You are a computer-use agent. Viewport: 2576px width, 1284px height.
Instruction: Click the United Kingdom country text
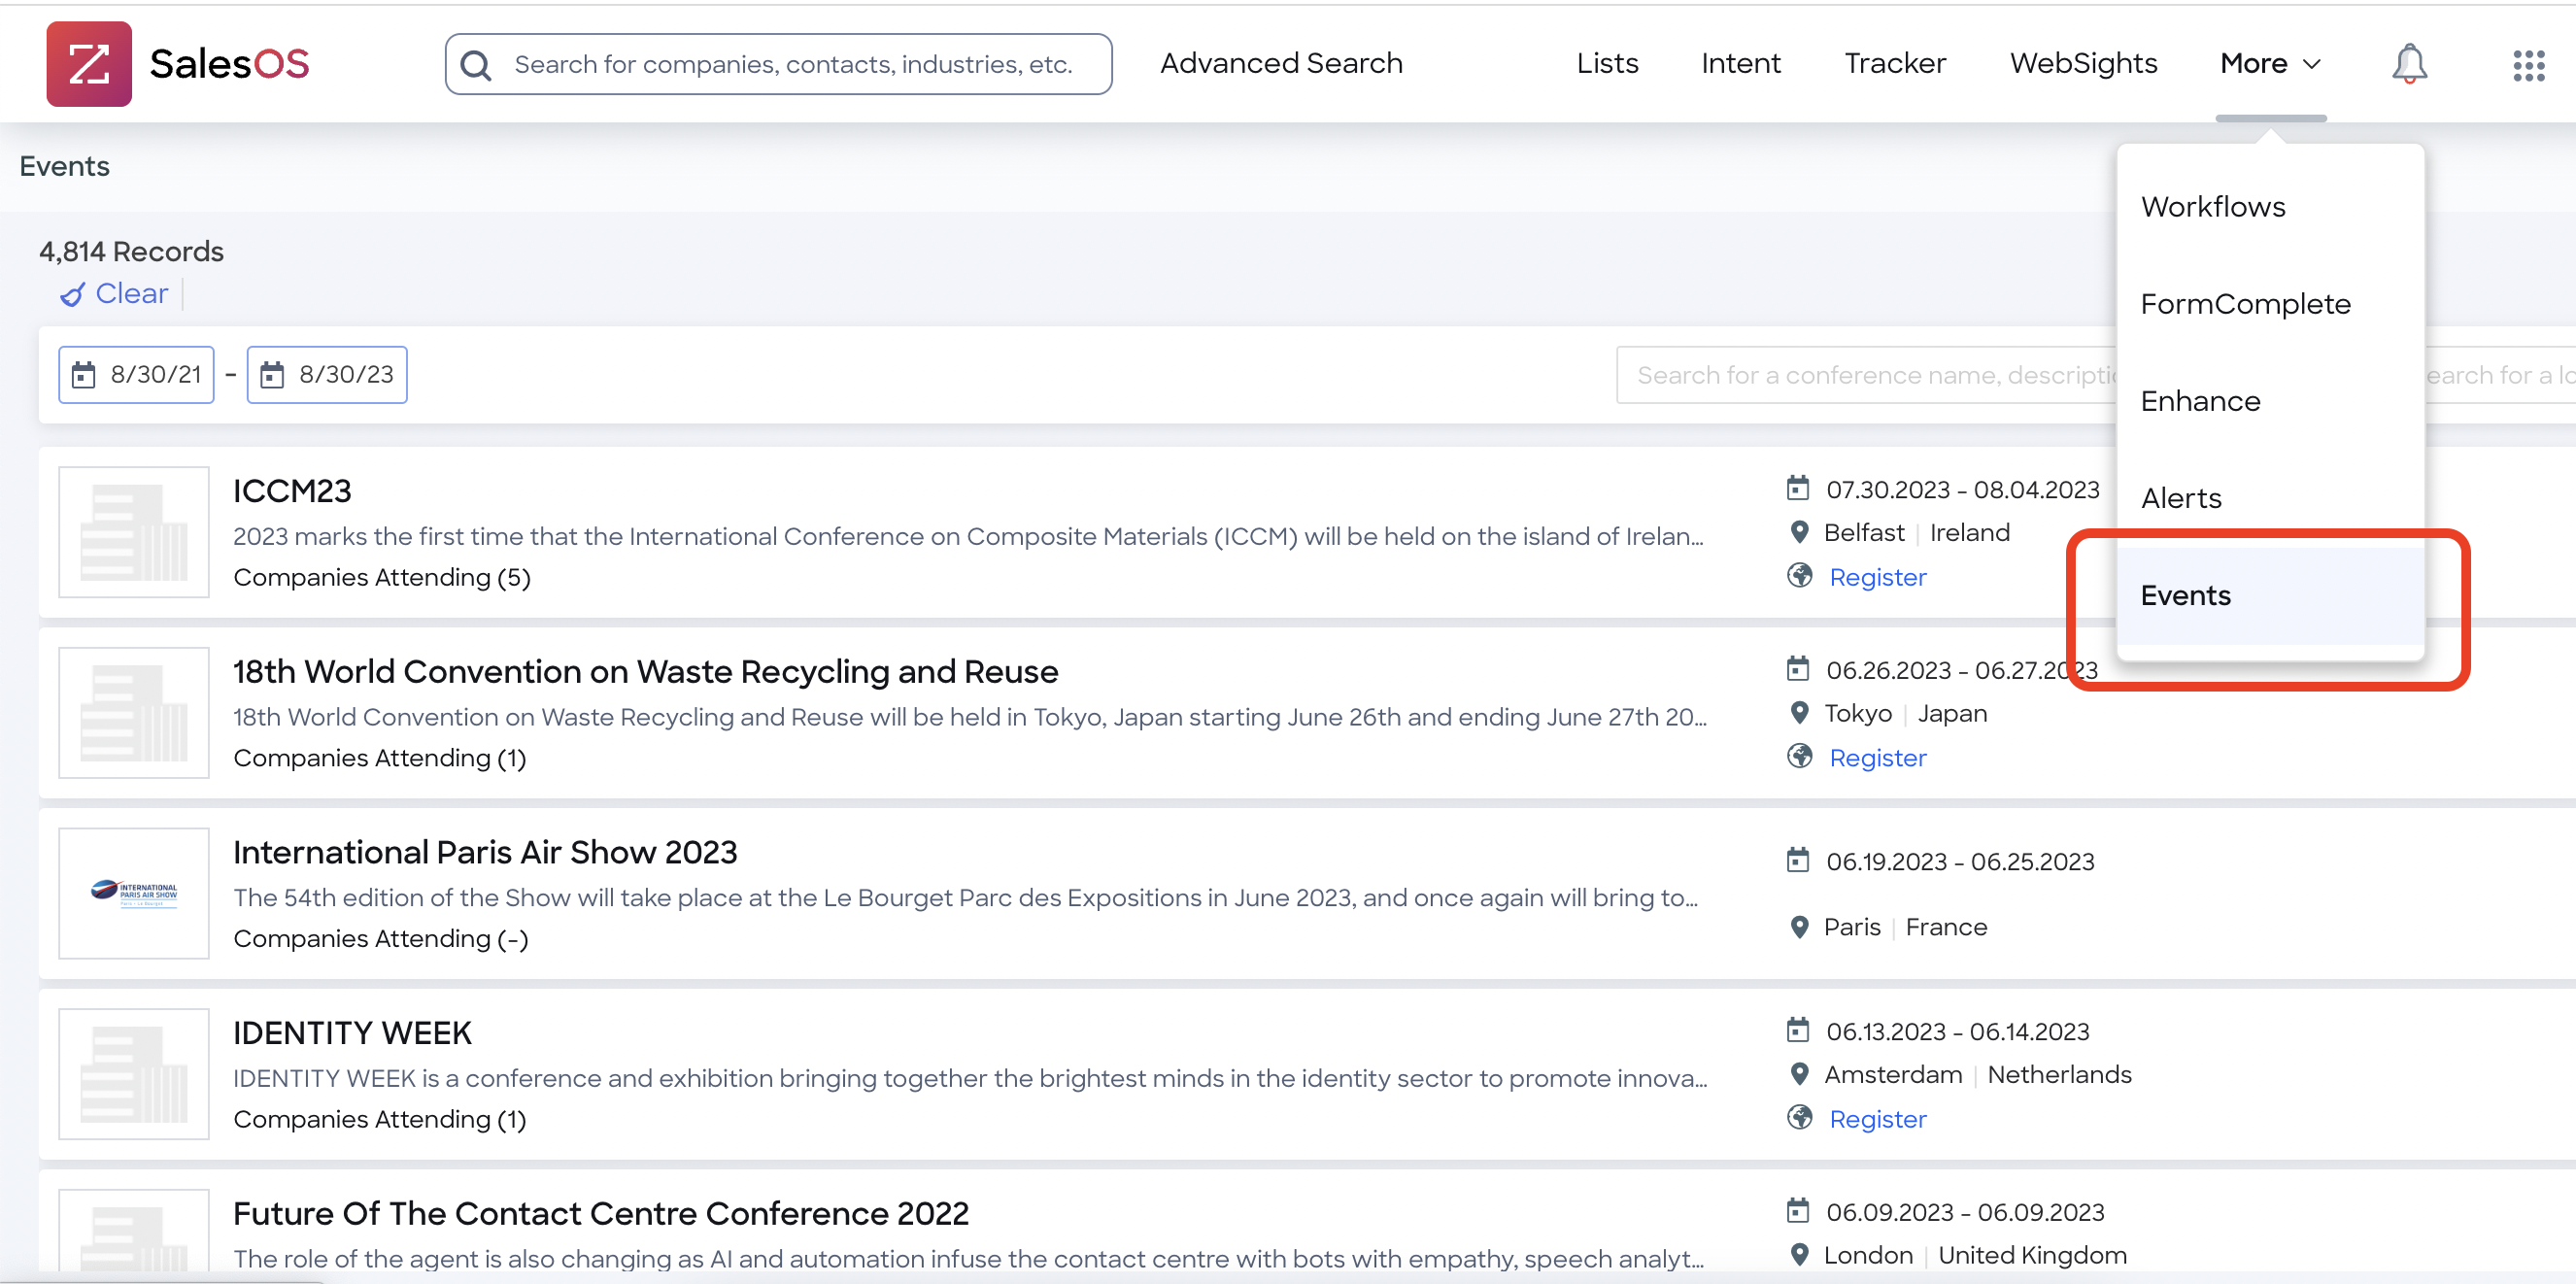point(2032,1256)
